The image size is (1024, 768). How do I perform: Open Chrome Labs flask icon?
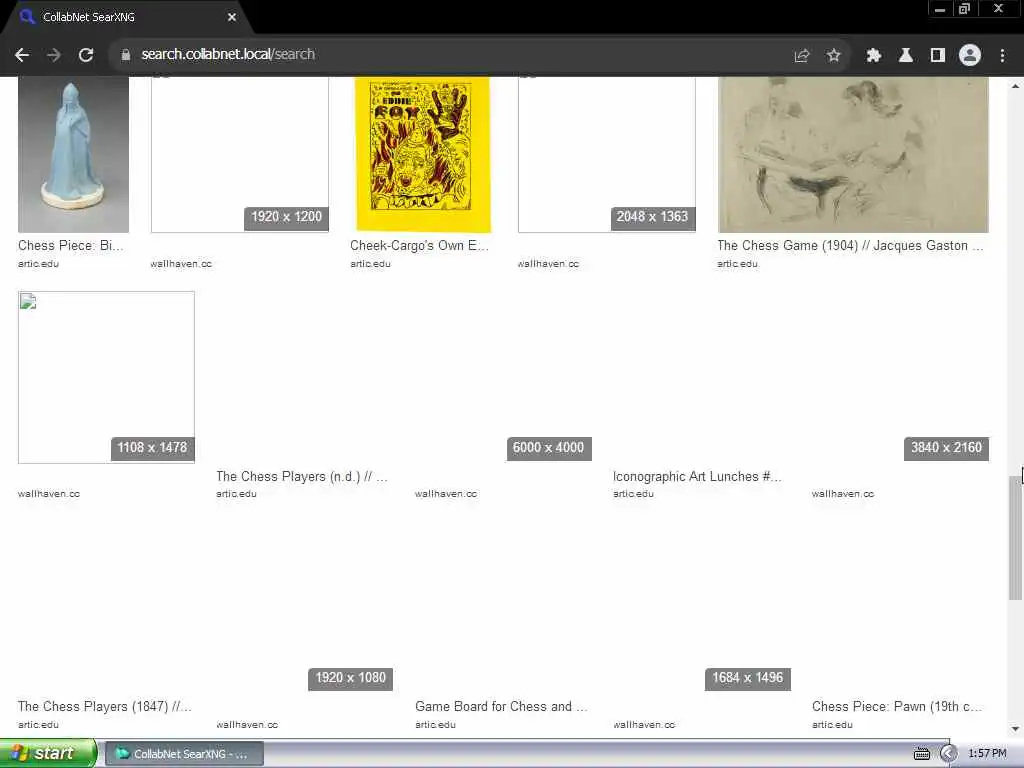(906, 56)
